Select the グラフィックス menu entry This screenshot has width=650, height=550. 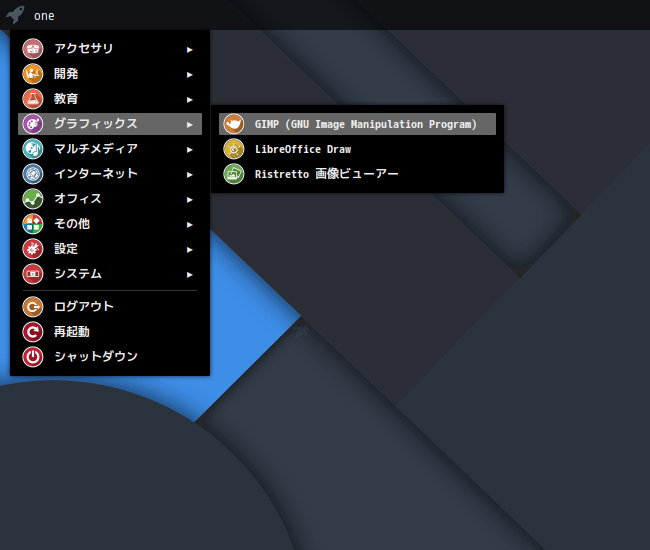coord(110,124)
